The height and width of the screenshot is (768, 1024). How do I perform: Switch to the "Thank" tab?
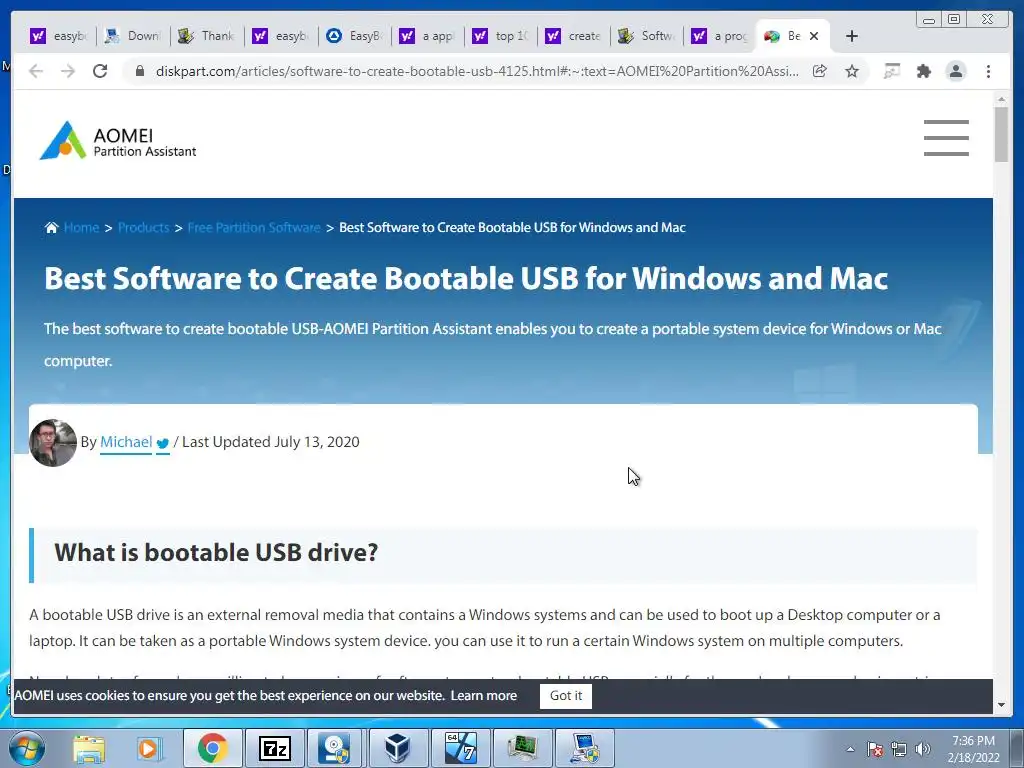pyautogui.click(x=206, y=36)
